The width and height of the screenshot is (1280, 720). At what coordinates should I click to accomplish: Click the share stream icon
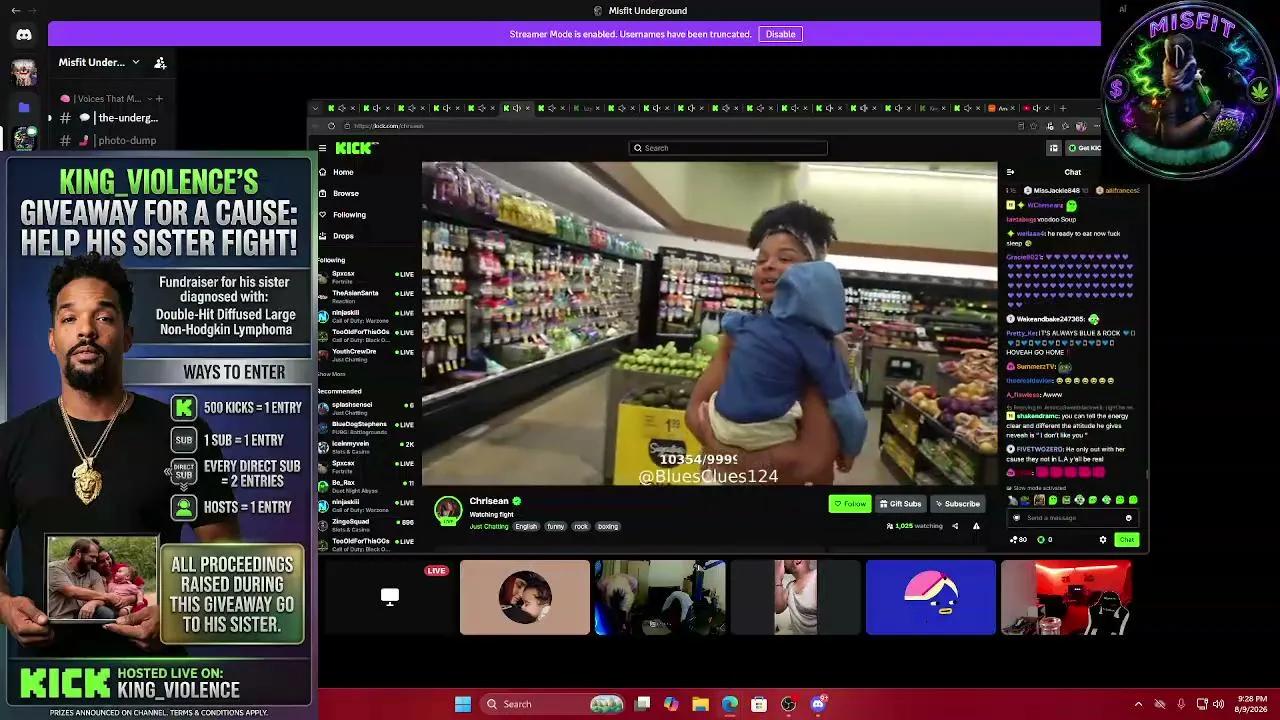point(955,526)
